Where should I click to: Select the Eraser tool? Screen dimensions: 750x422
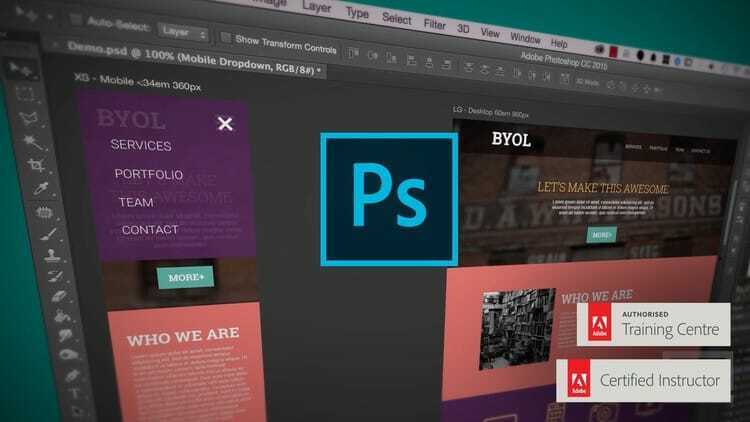[58, 296]
